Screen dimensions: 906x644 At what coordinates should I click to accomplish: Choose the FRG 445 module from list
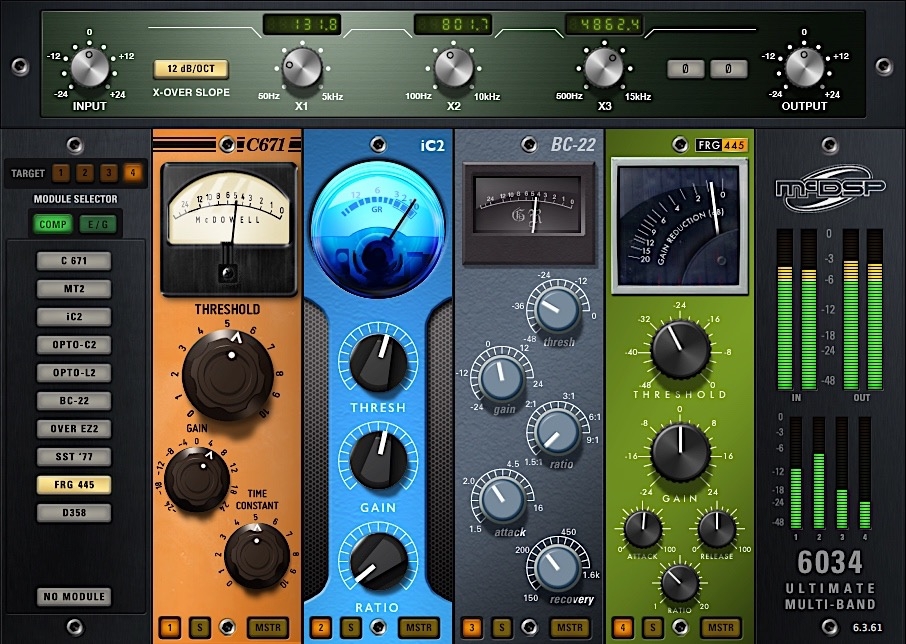click(74, 485)
